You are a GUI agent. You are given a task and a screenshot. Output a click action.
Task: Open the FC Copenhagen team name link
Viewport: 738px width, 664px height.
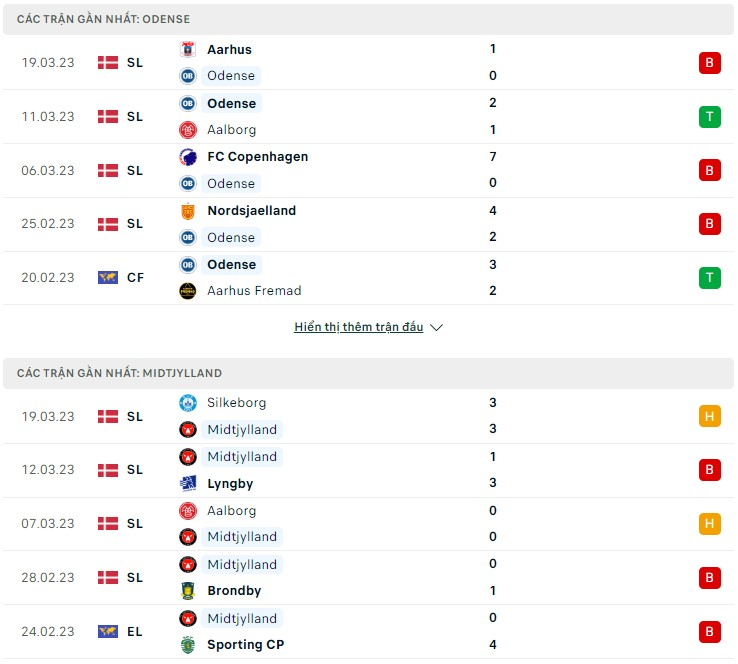257,157
